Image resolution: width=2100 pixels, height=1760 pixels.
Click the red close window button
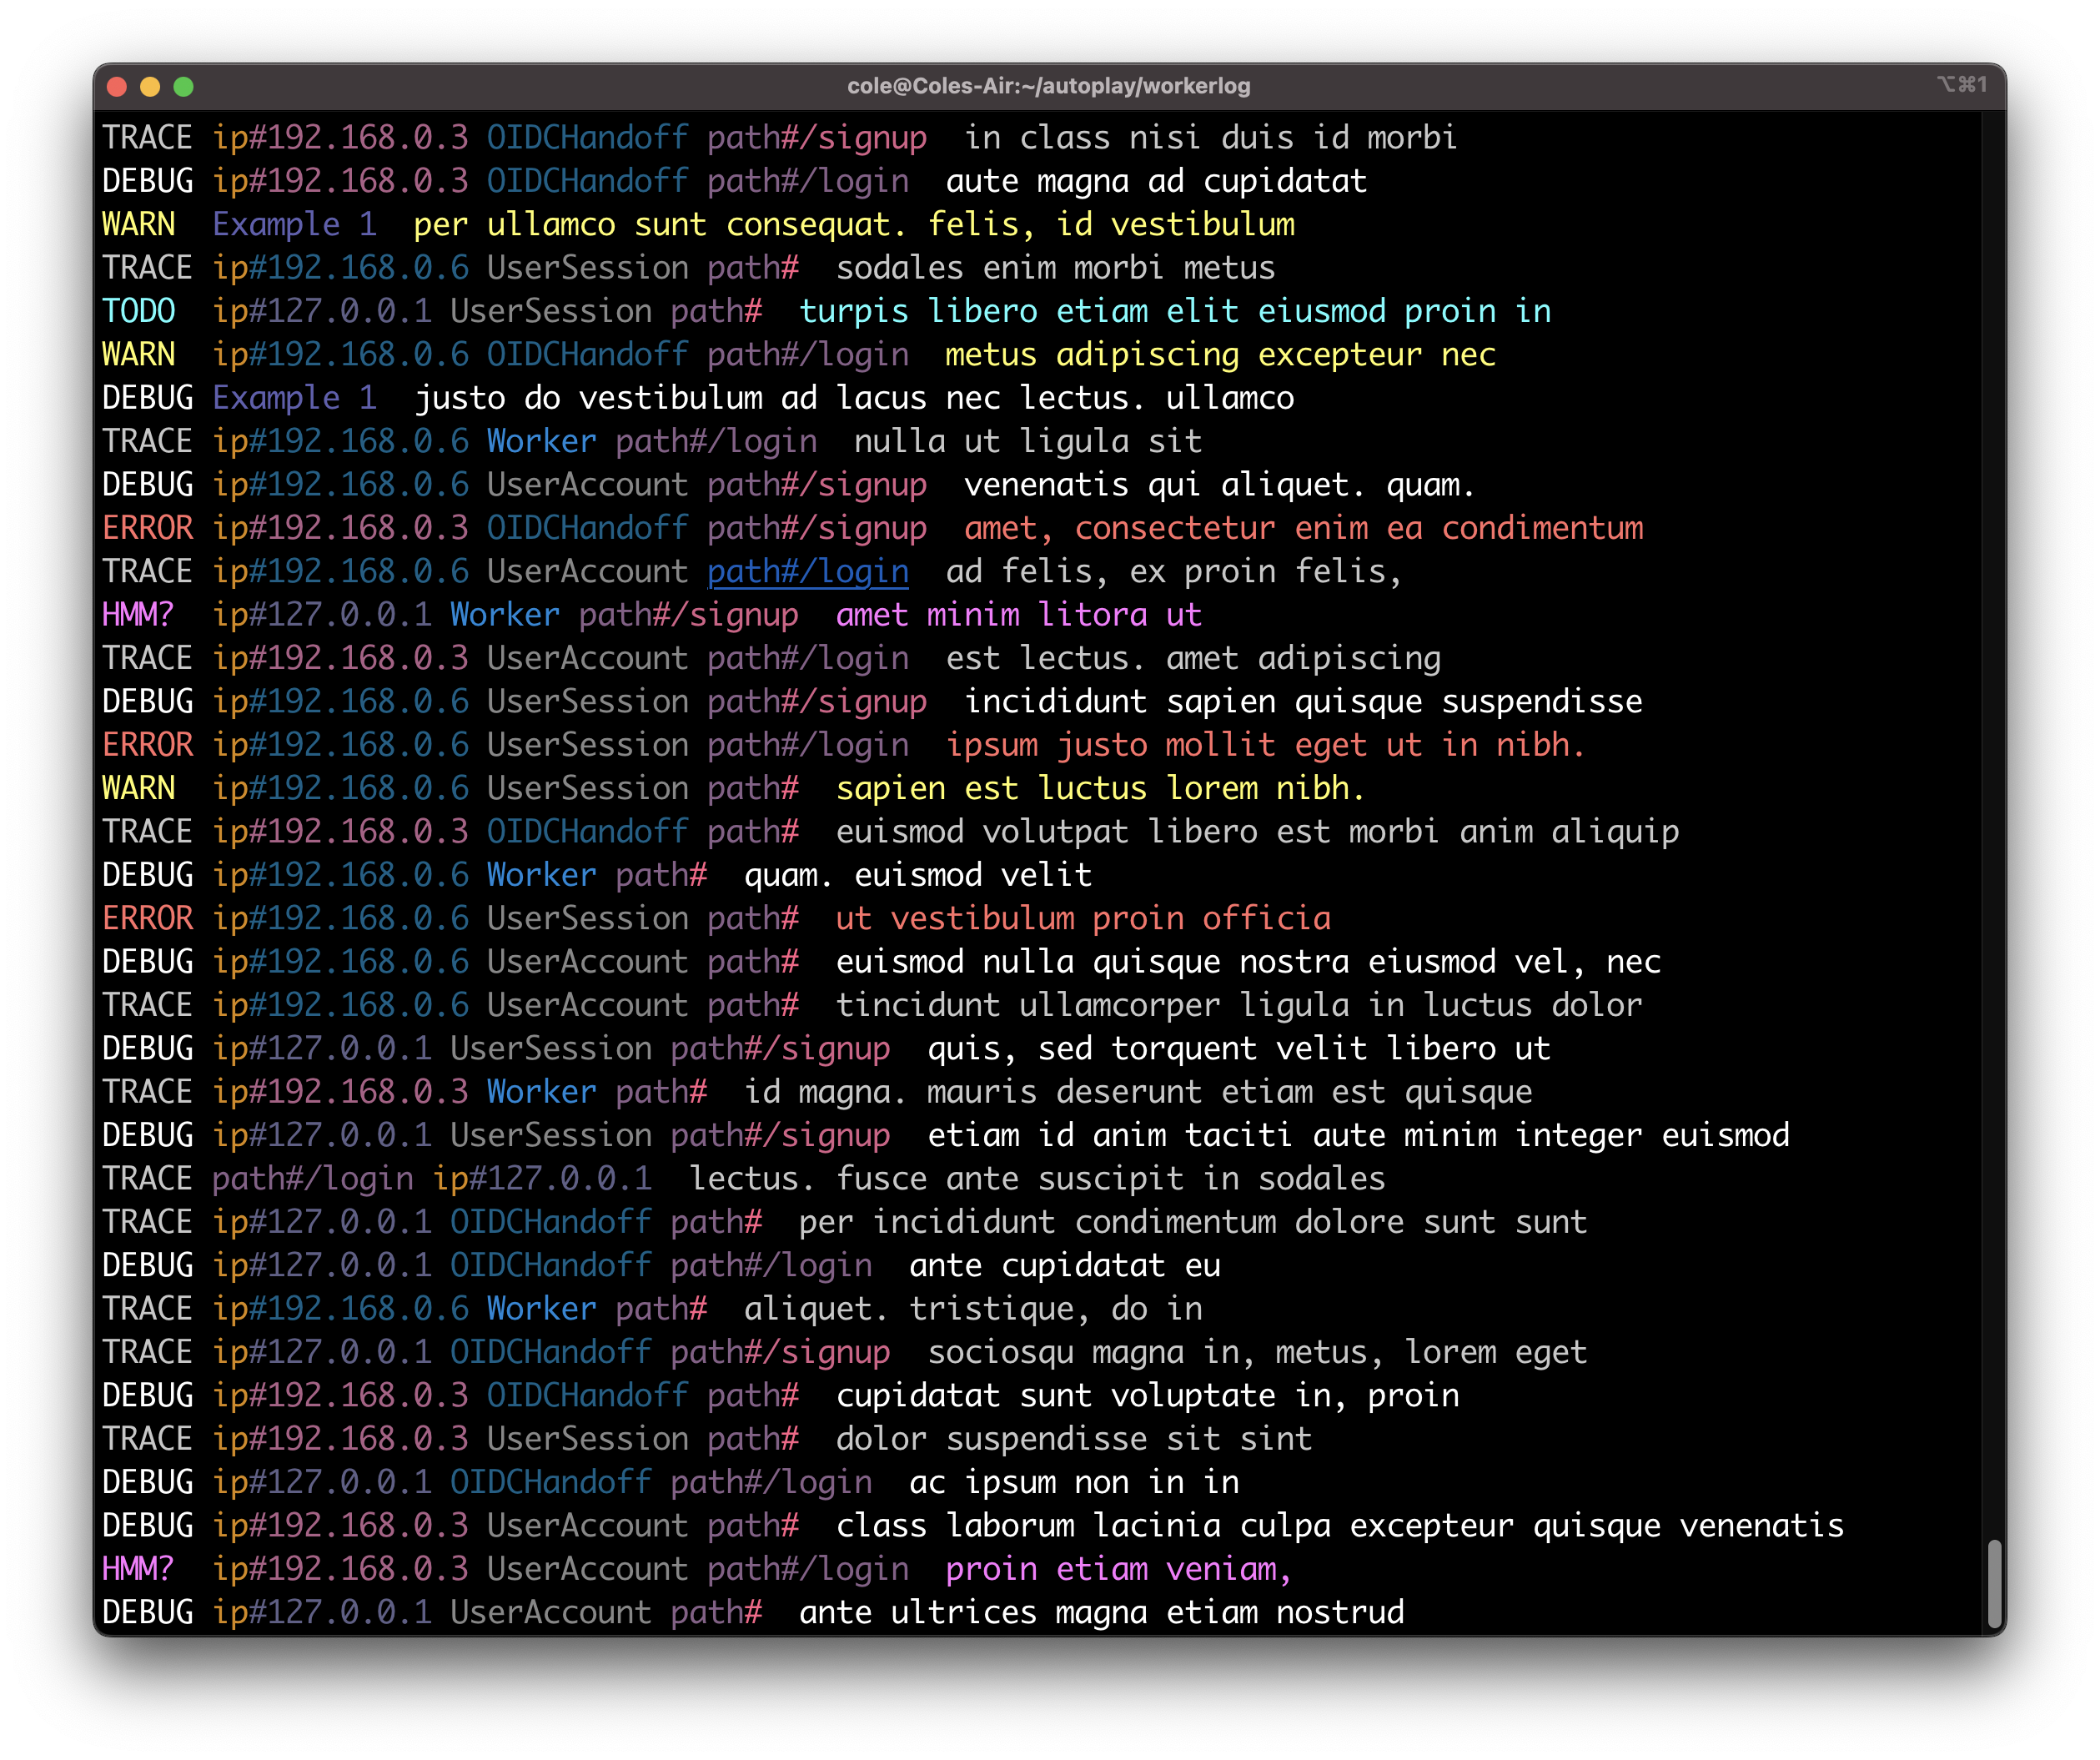pyautogui.click(x=117, y=87)
